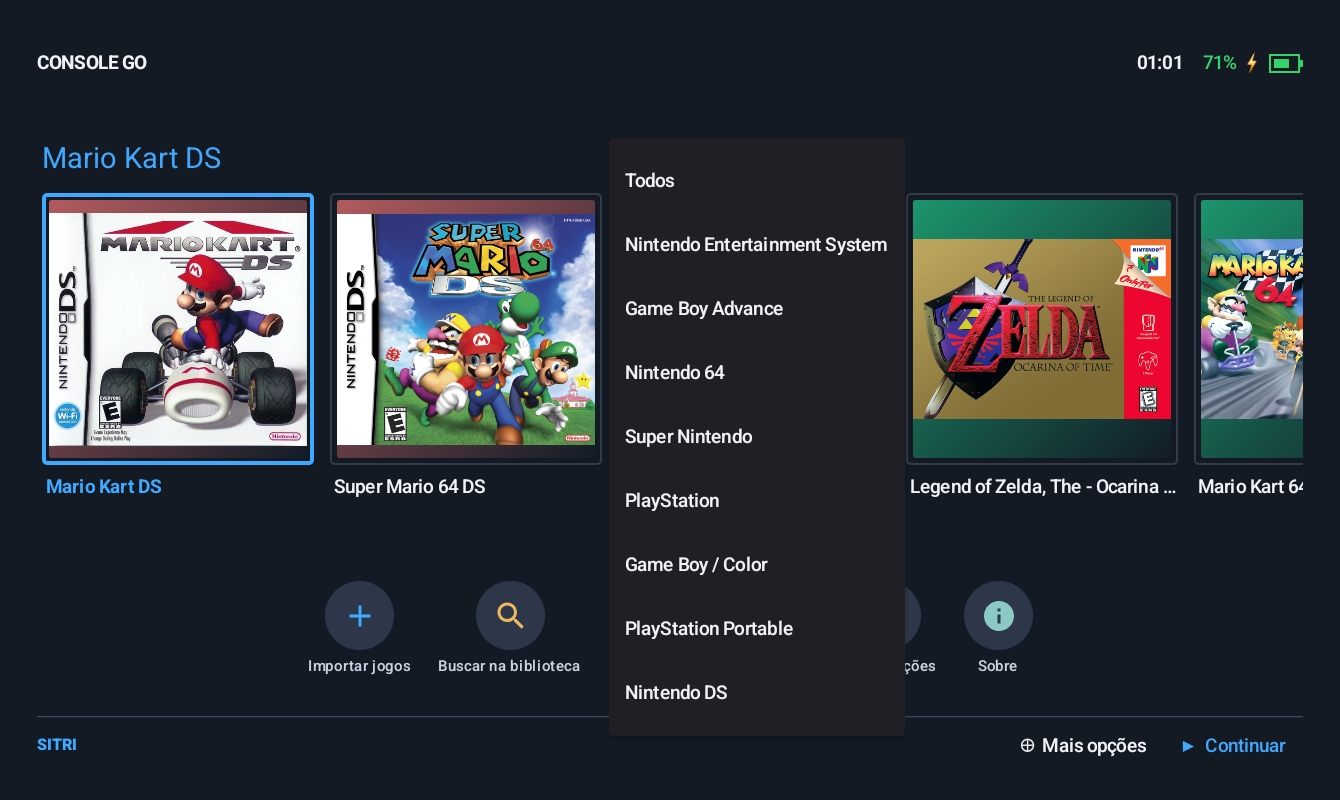Open the Mario Kart DS cover thumbnail
The width and height of the screenshot is (1340, 800).
click(178, 329)
